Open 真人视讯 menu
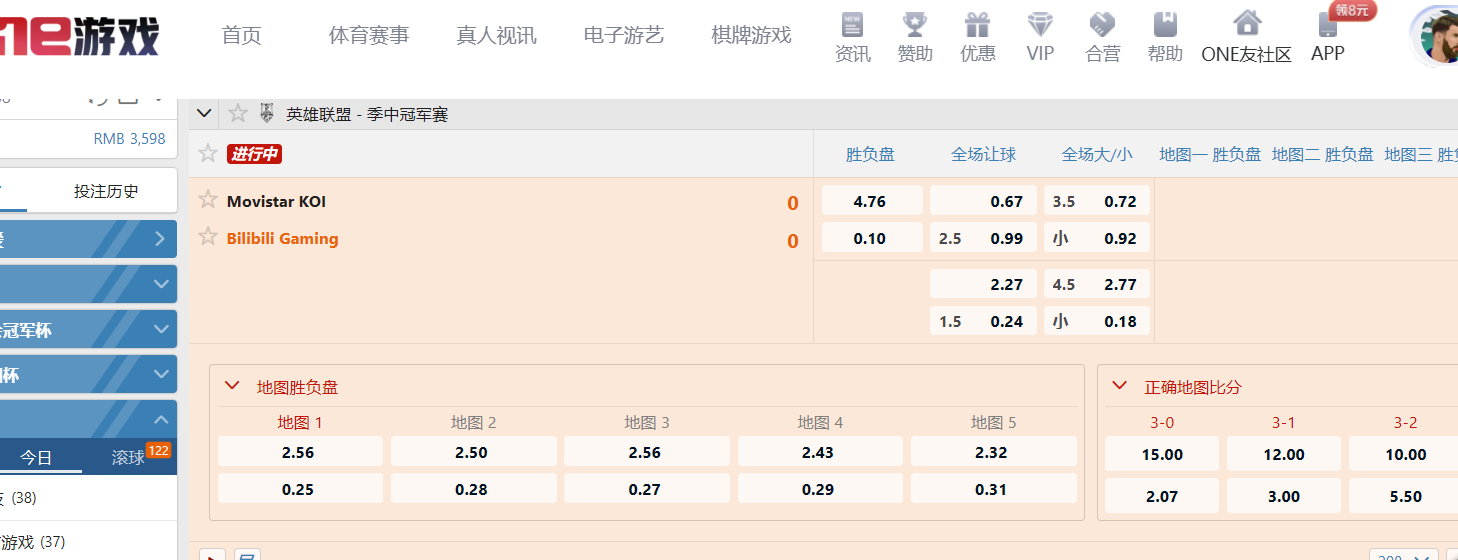Viewport: 1458px width, 560px height. click(497, 36)
